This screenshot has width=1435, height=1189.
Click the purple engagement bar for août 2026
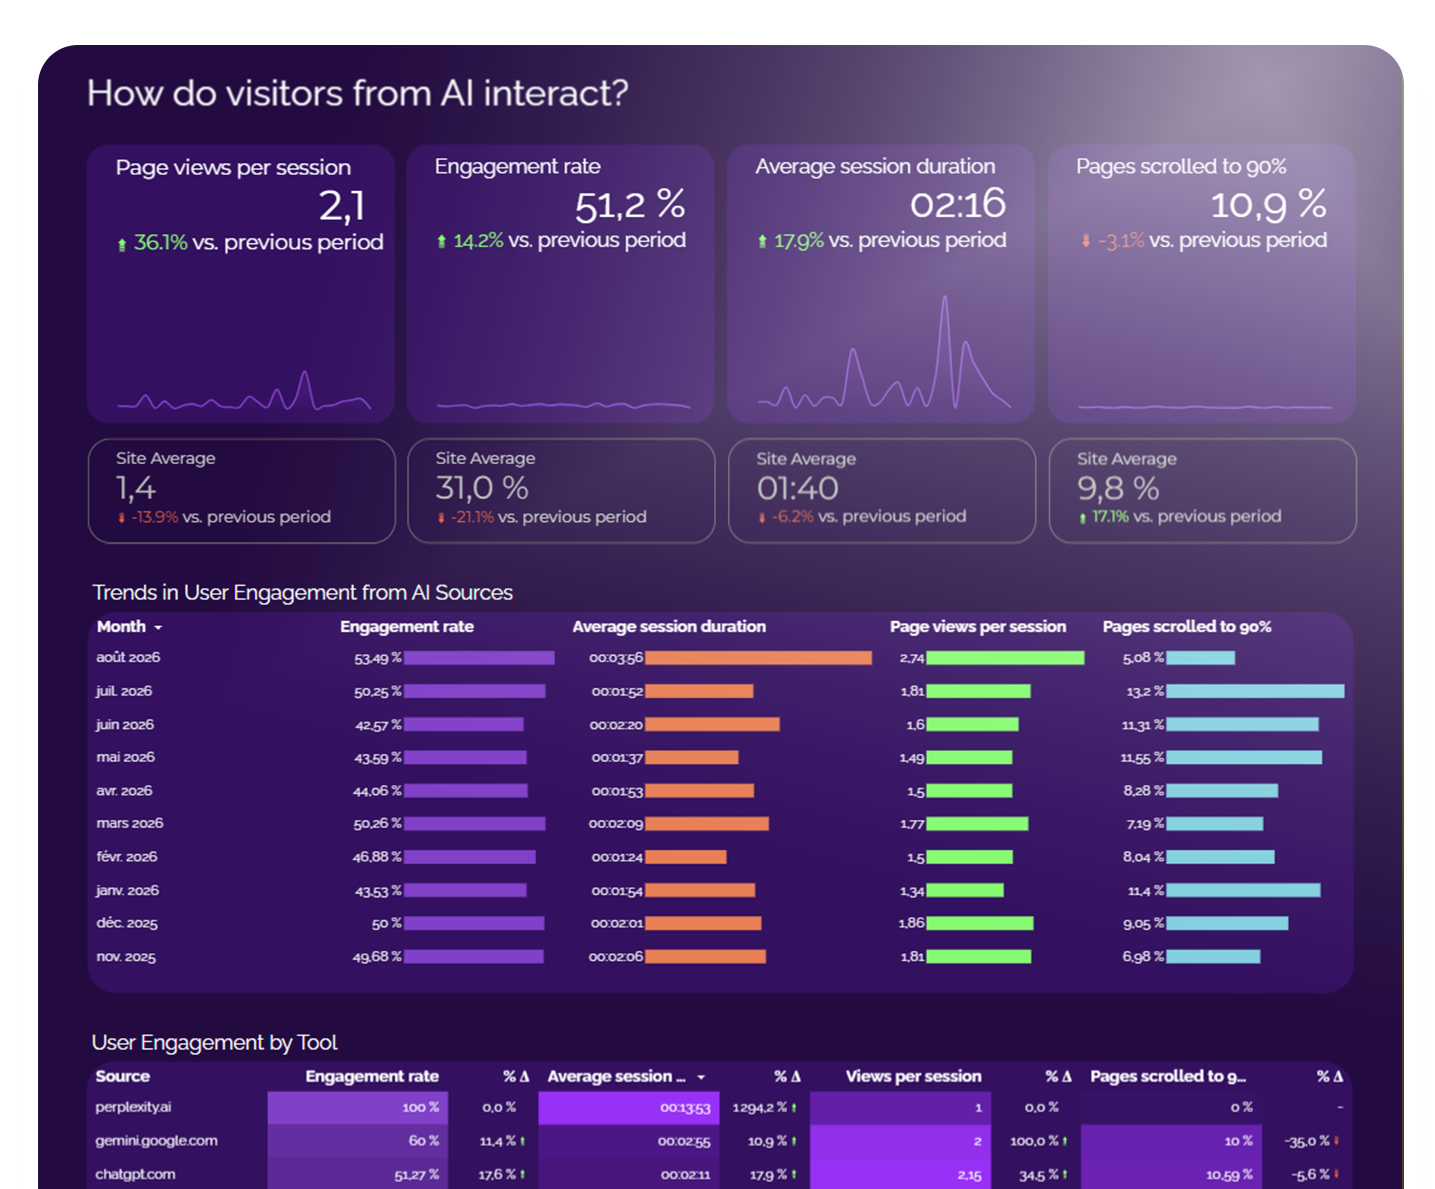coord(479,658)
